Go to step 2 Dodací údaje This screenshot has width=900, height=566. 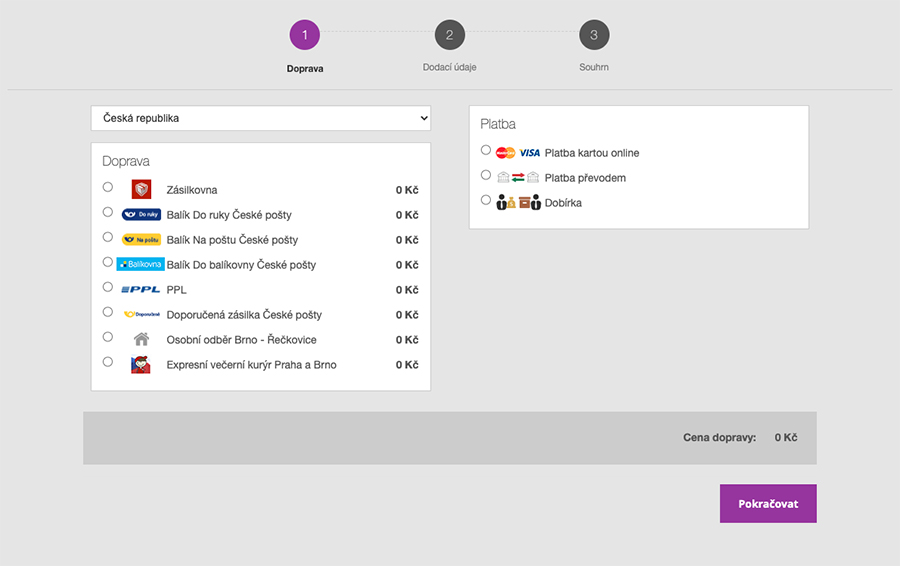coord(450,36)
